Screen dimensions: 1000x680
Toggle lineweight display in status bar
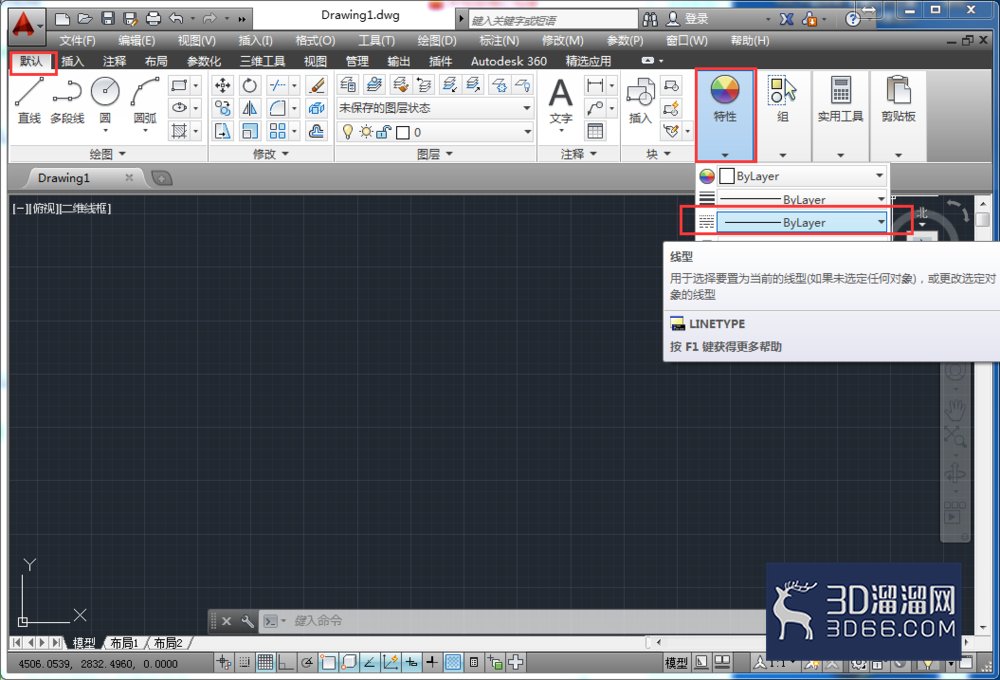click(432, 663)
